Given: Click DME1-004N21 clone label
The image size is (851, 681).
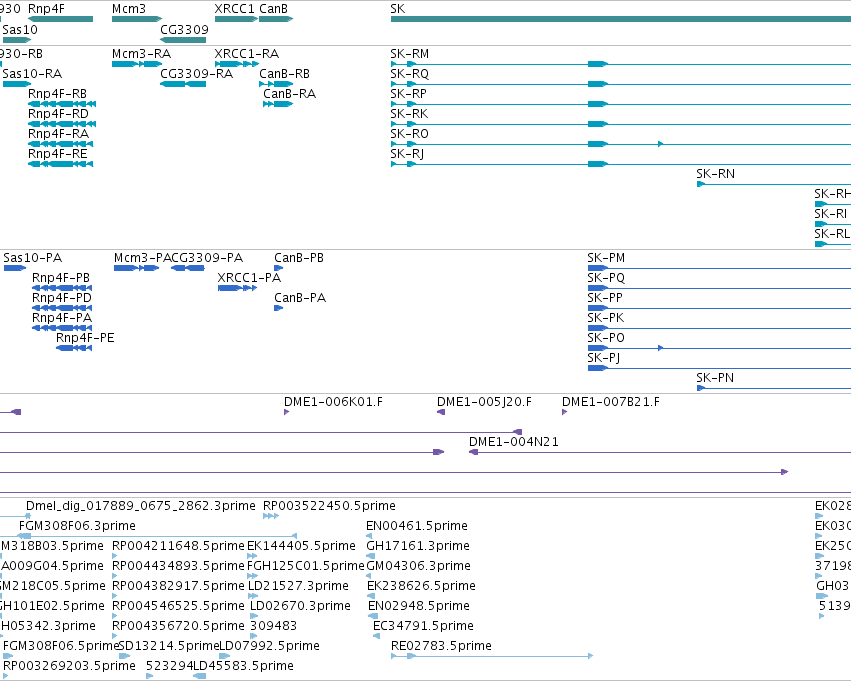Looking at the screenshot, I should click(x=513, y=442).
